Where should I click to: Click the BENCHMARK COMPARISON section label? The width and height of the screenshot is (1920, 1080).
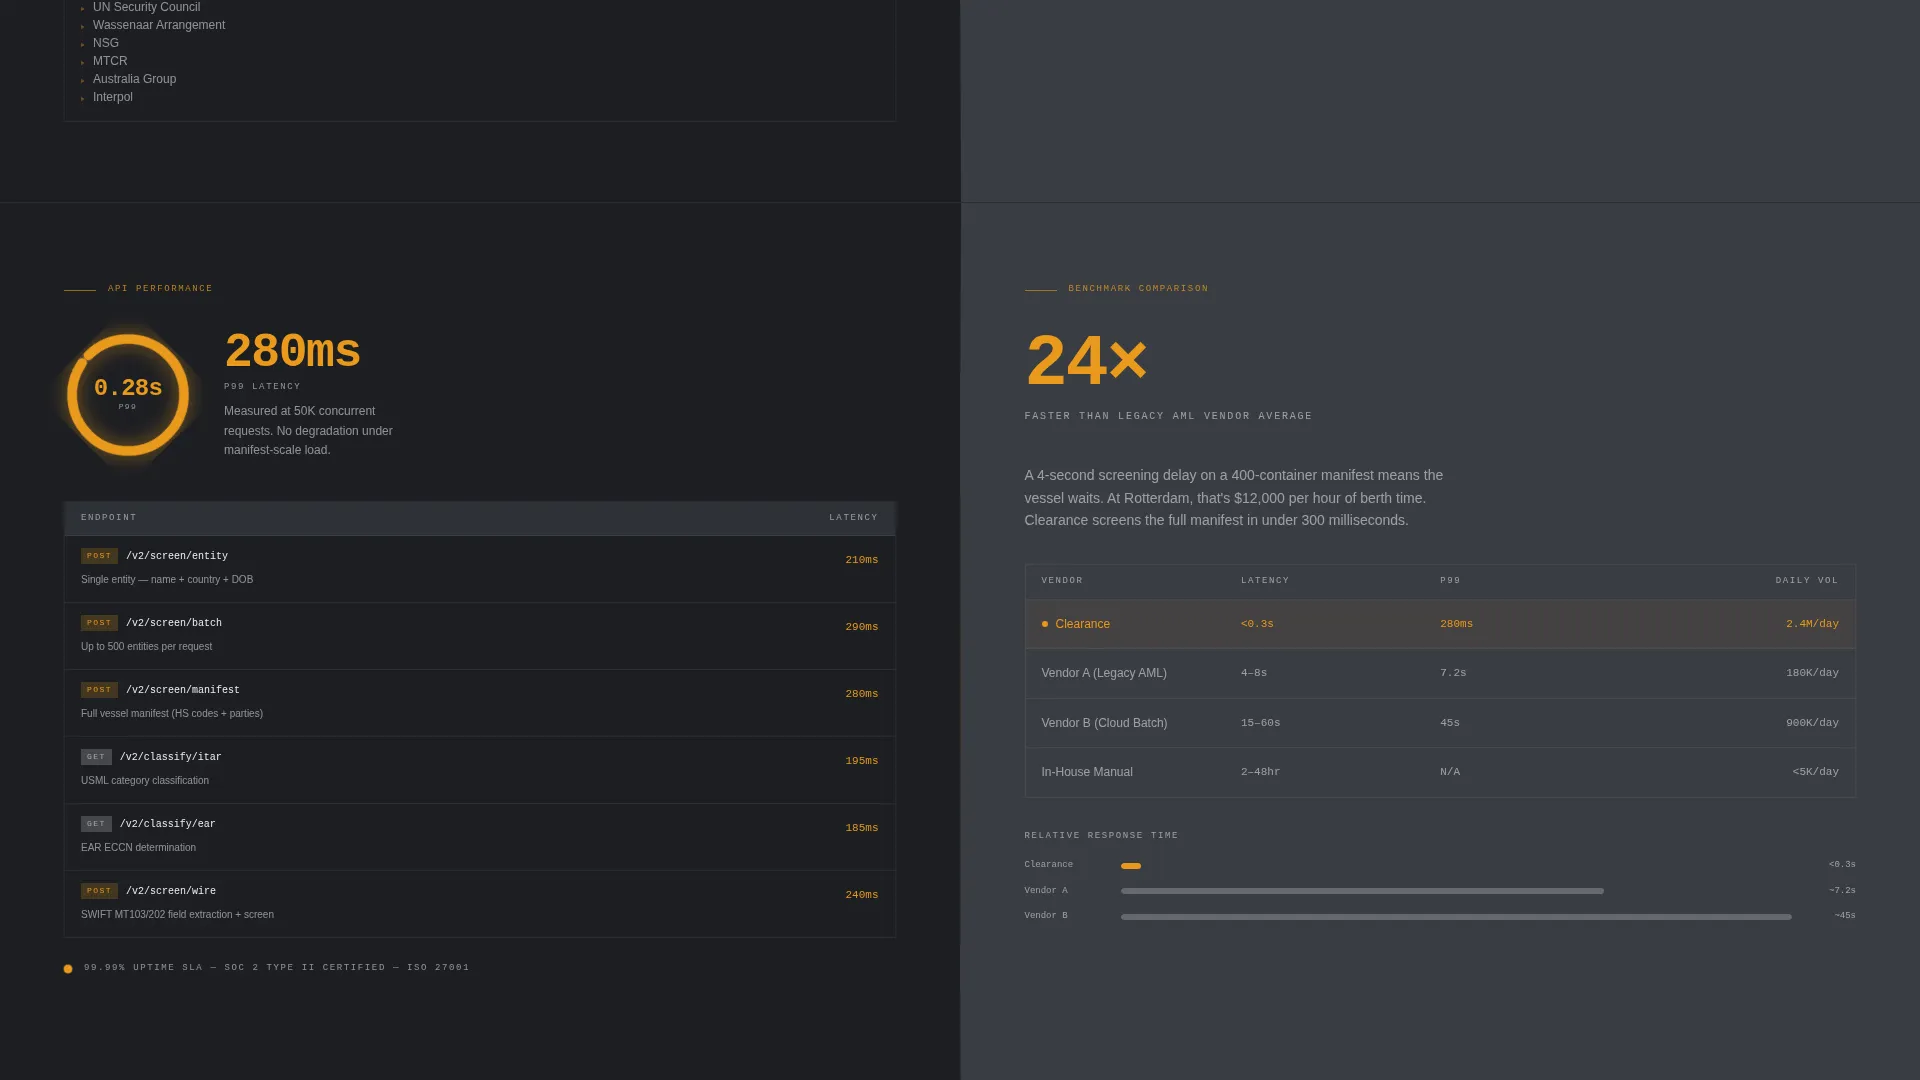coord(1138,289)
